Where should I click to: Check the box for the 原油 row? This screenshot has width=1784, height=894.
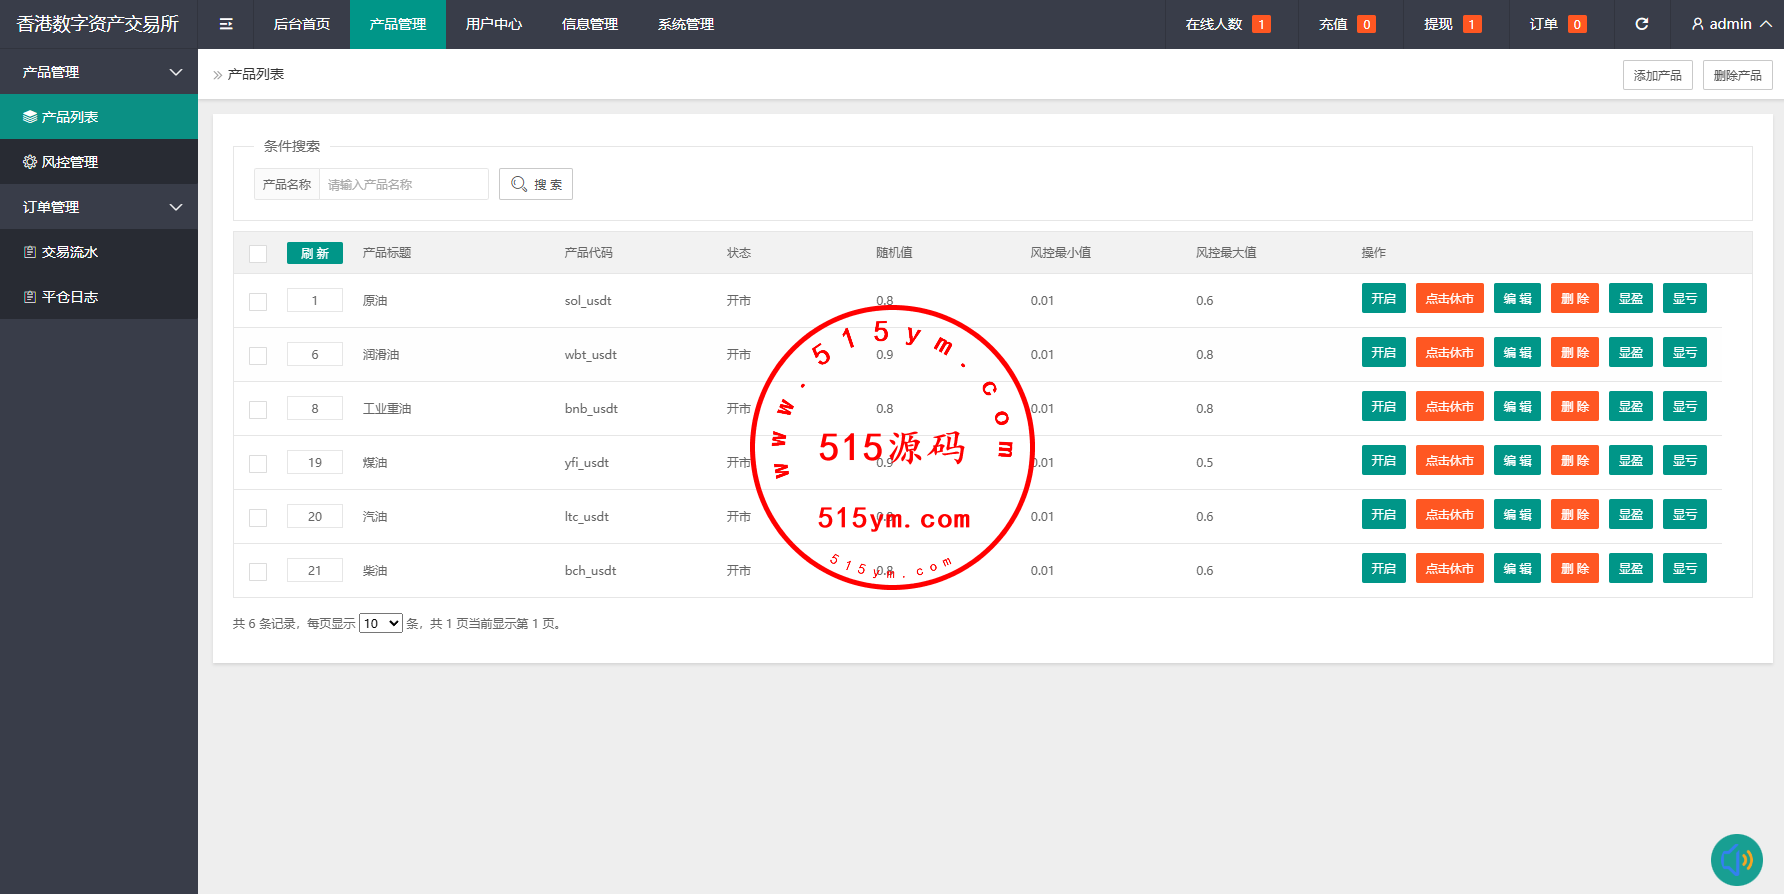point(258,302)
